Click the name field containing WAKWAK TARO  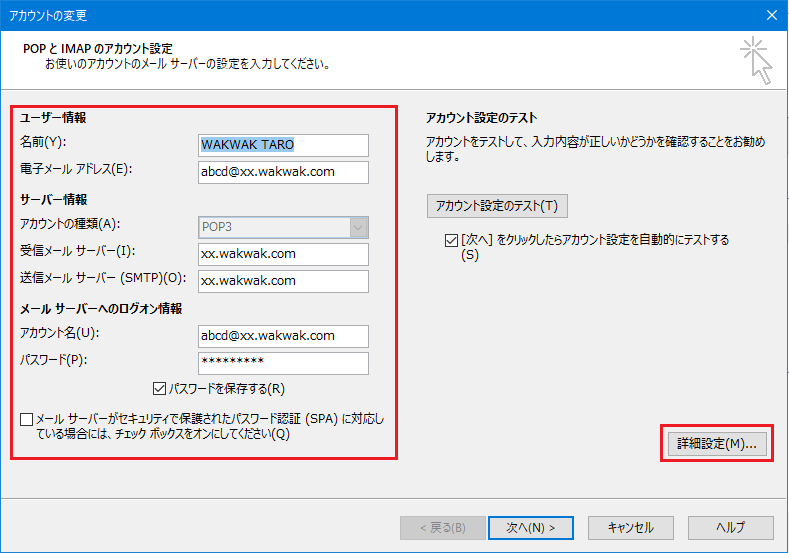(283, 144)
